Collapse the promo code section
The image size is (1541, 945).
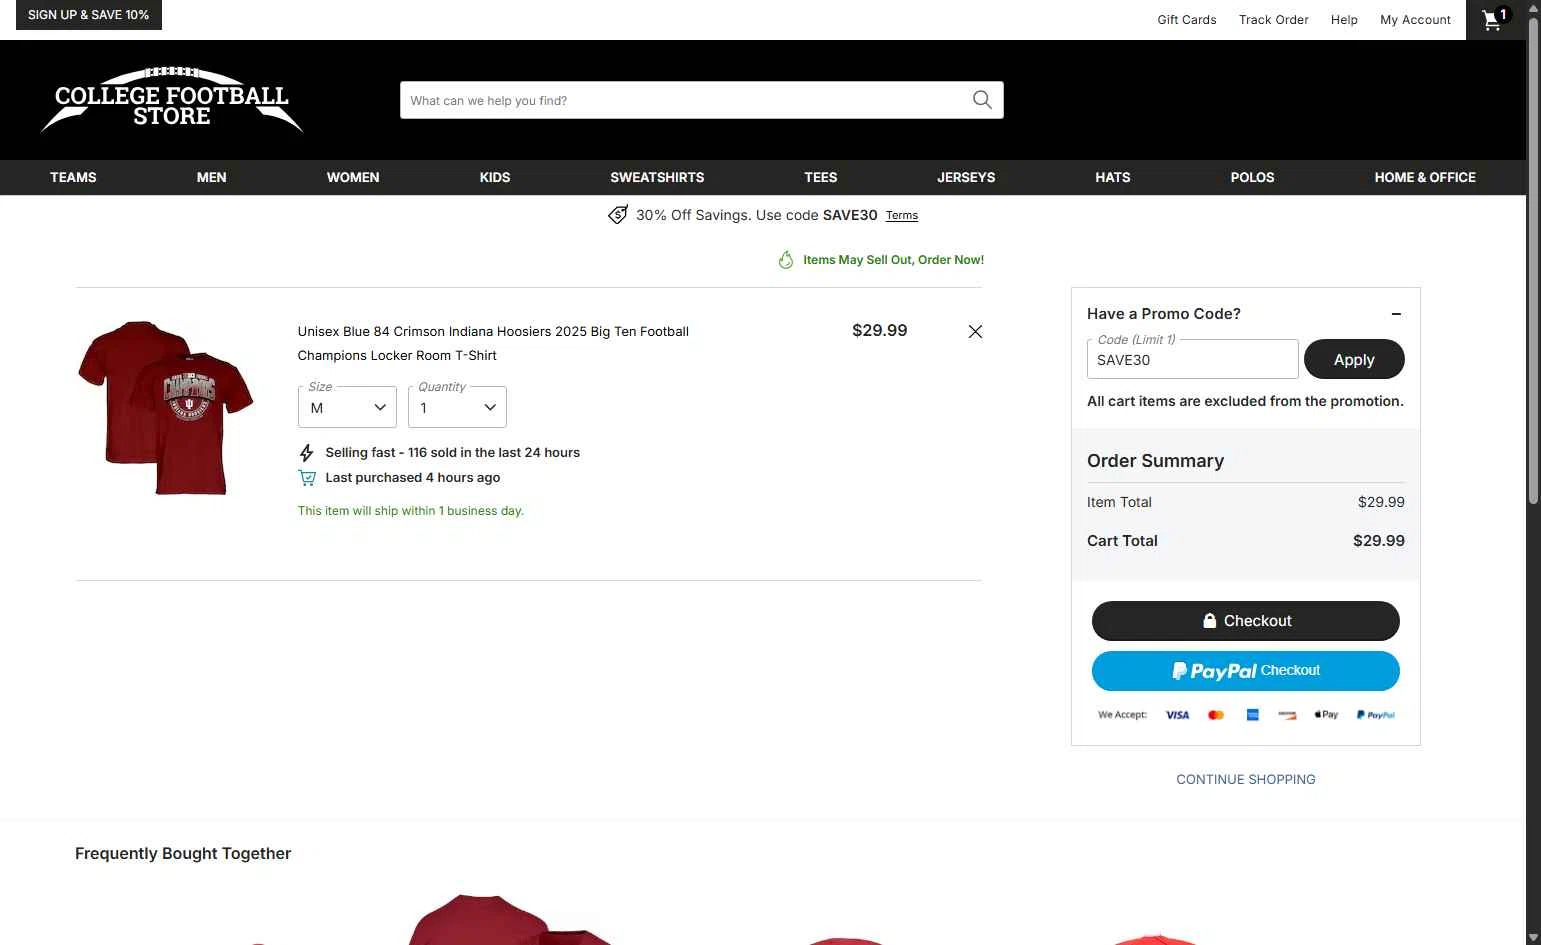1396,314
